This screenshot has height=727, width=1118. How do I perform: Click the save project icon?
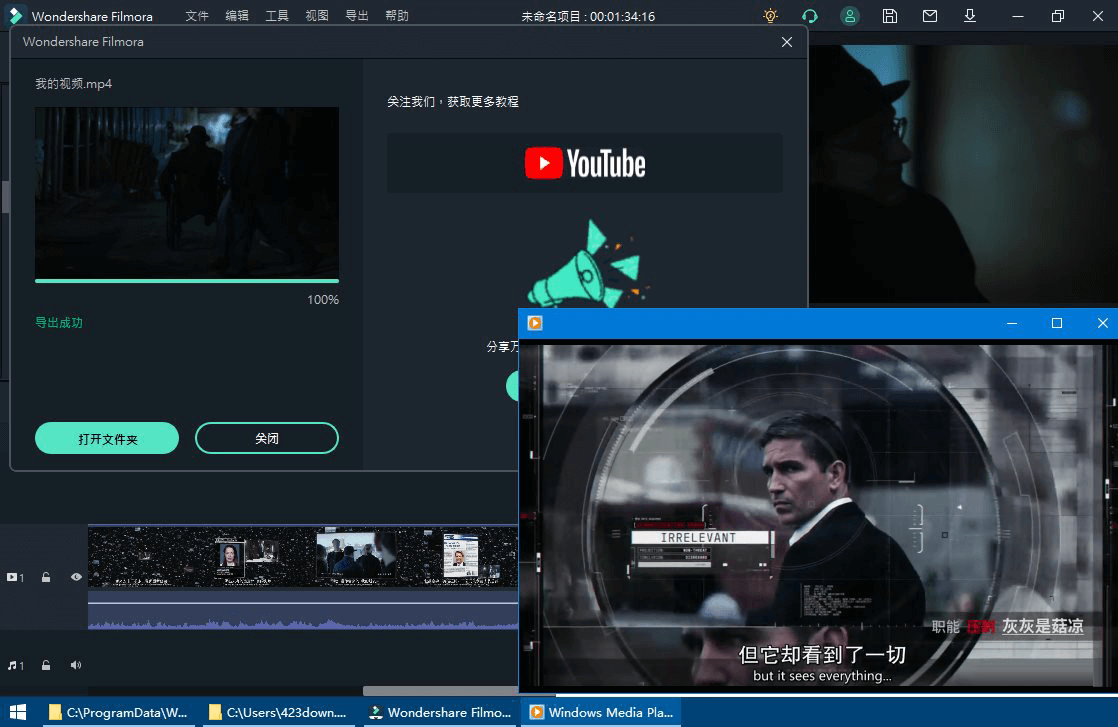click(889, 16)
